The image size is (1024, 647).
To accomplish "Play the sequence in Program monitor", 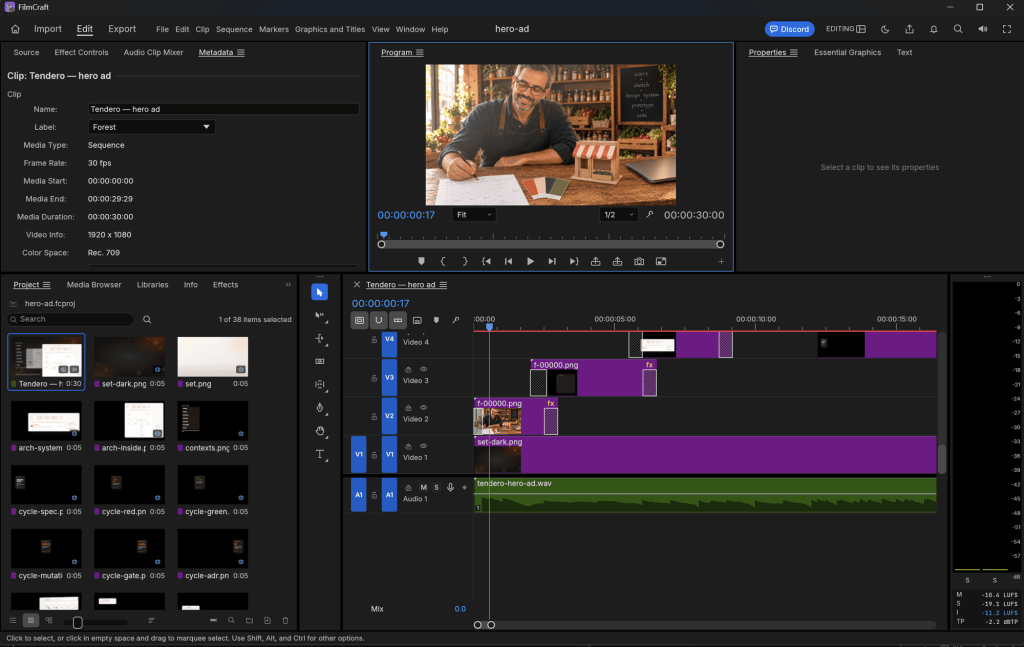I will (x=530, y=261).
